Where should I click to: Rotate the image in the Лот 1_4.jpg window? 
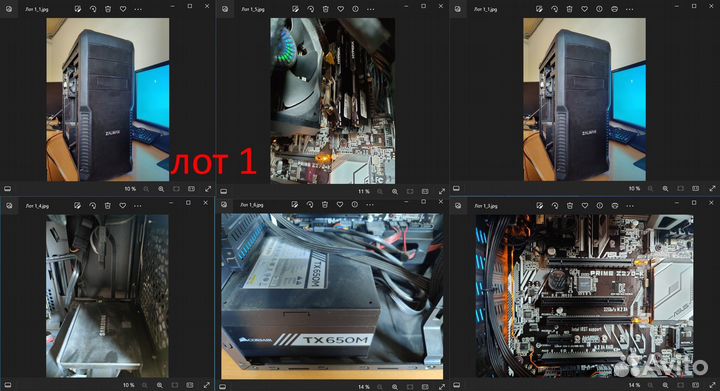pos(93,206)
